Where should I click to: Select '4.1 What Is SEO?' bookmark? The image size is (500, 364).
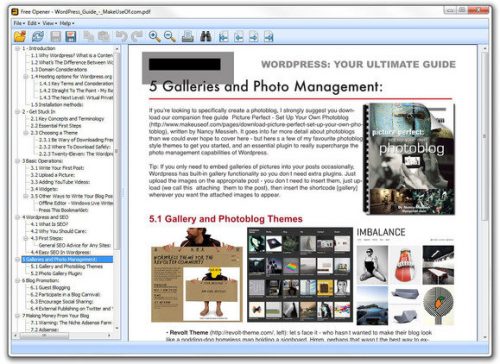(49, 224)
